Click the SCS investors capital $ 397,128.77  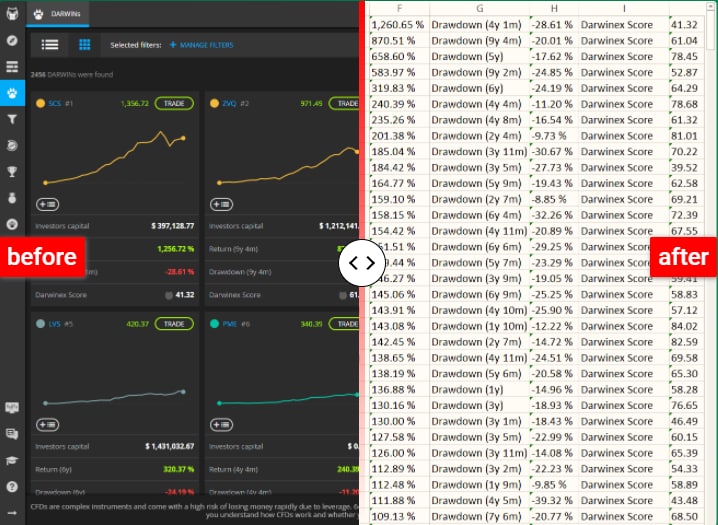[x=173, y=226]
